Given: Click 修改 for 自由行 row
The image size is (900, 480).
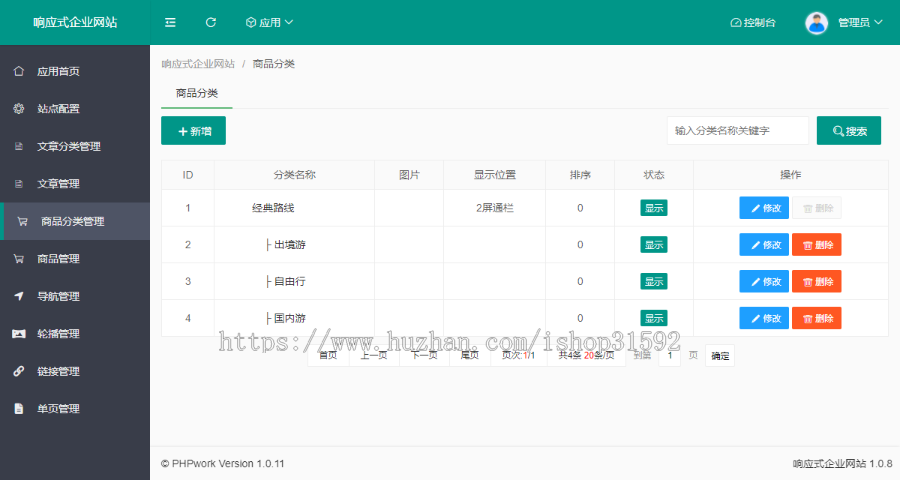Looking at the screenshot, I should click(764, 281).
